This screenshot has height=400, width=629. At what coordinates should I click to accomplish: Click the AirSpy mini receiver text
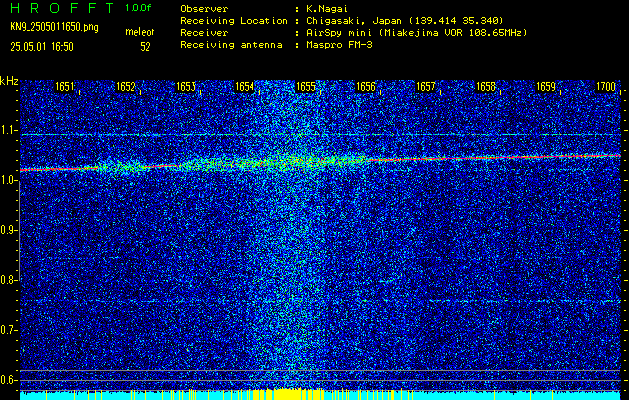coord(416,33)
